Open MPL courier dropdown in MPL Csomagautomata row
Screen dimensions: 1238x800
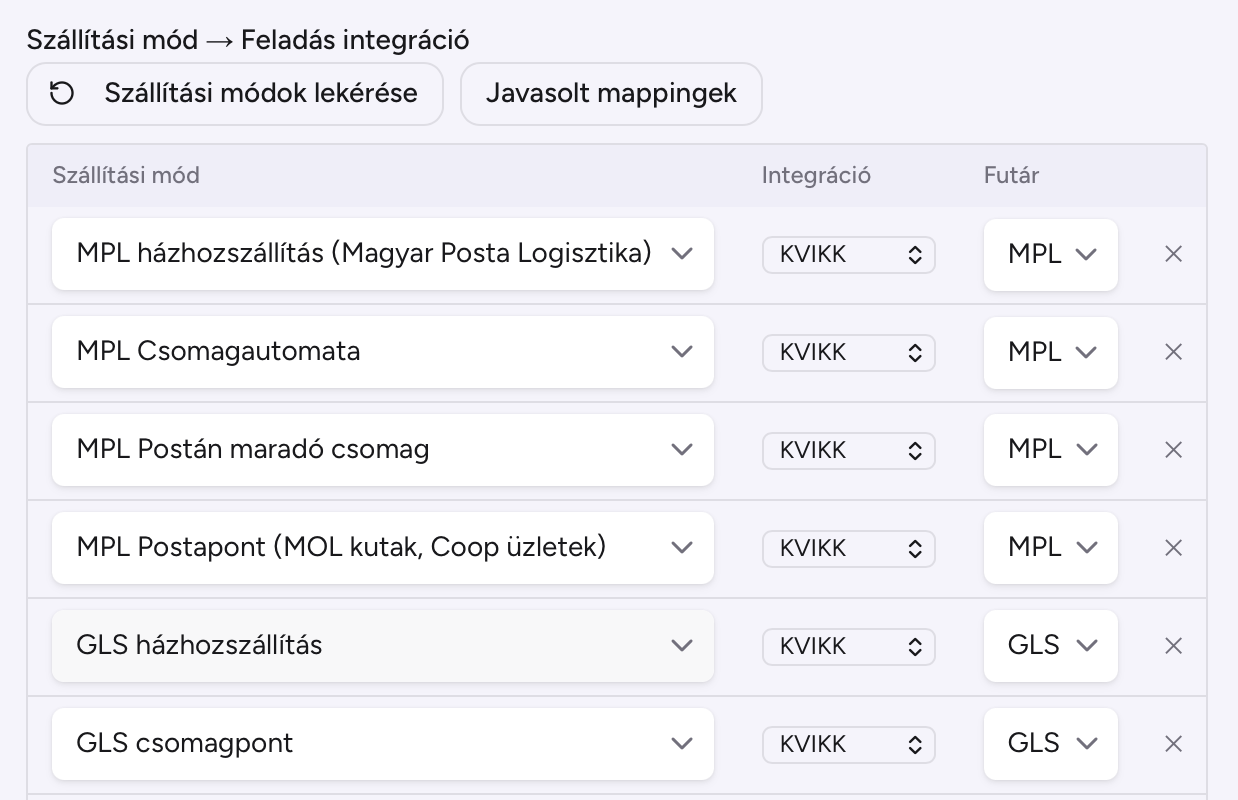[x=1051, y=352]
